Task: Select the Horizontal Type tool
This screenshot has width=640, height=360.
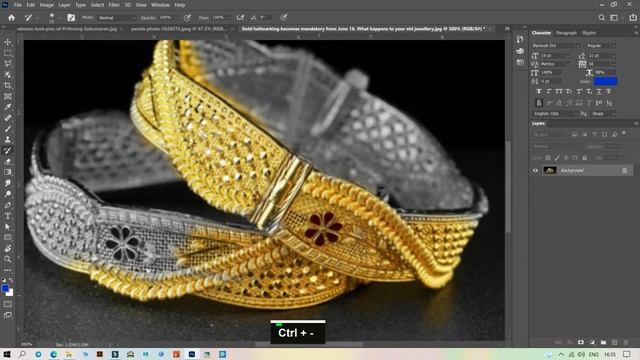Action: click(x=8, y=216)
